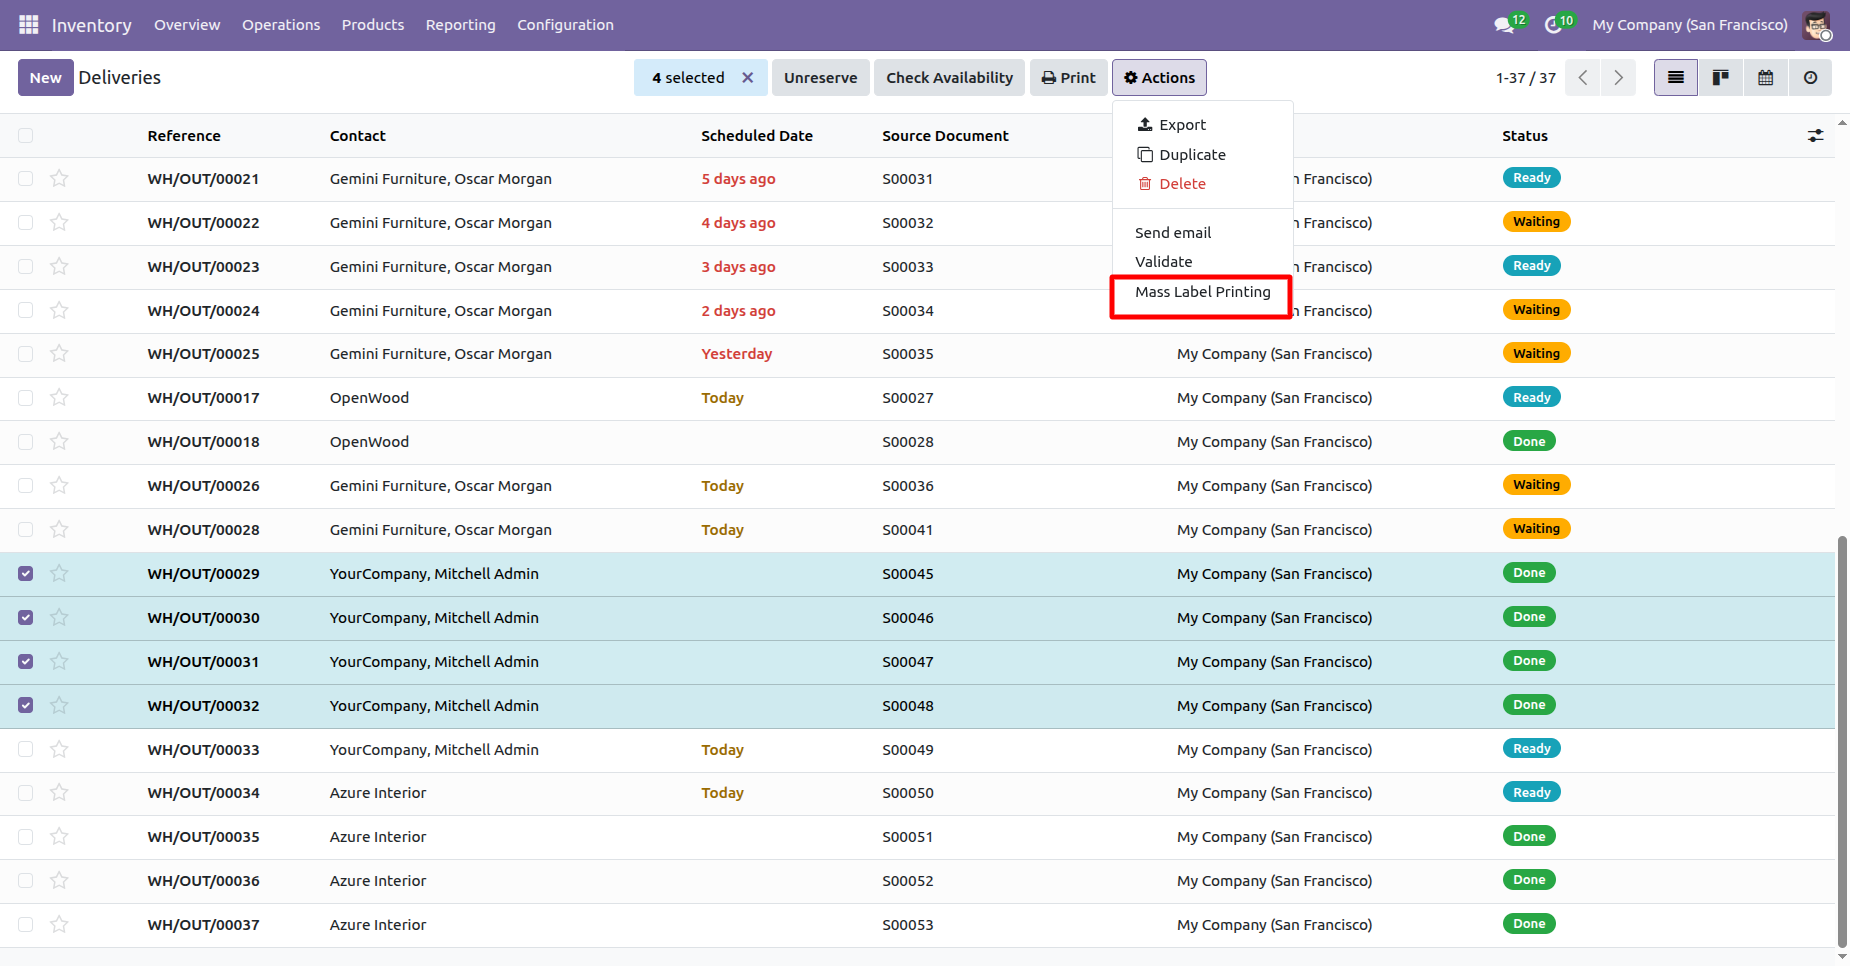
Task: Select Export in the Actions menu
Action: [x=1182, y=125]
